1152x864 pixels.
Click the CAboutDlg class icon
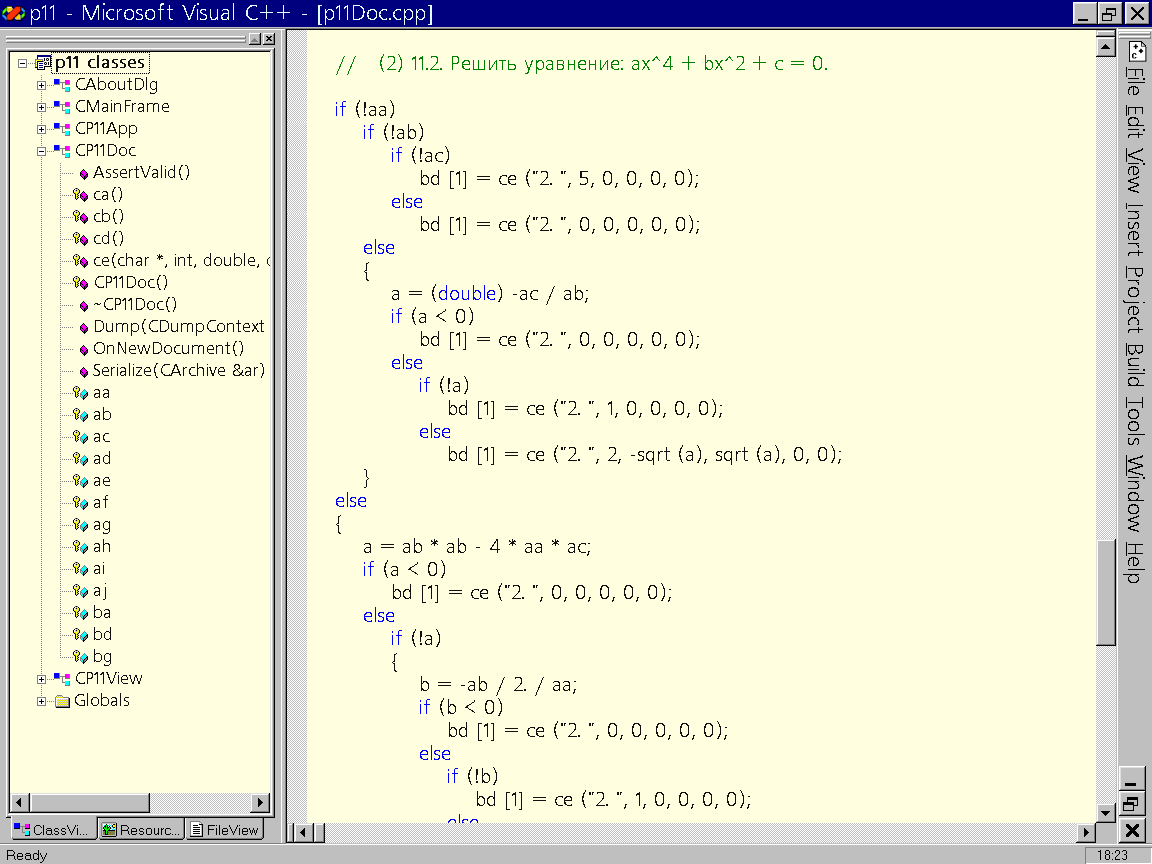pos(61,85)
